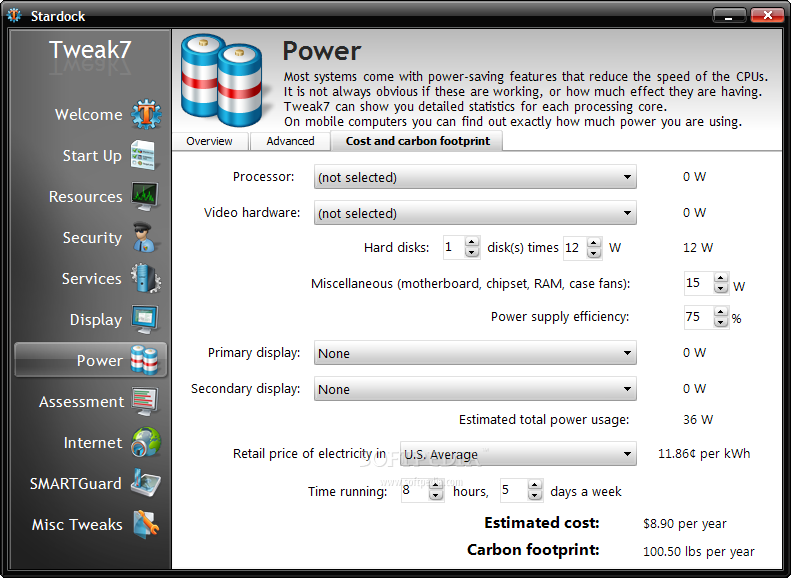Screen dimensions: 791x578
Task: Open the Services page
Action: (x=91, y=278)
